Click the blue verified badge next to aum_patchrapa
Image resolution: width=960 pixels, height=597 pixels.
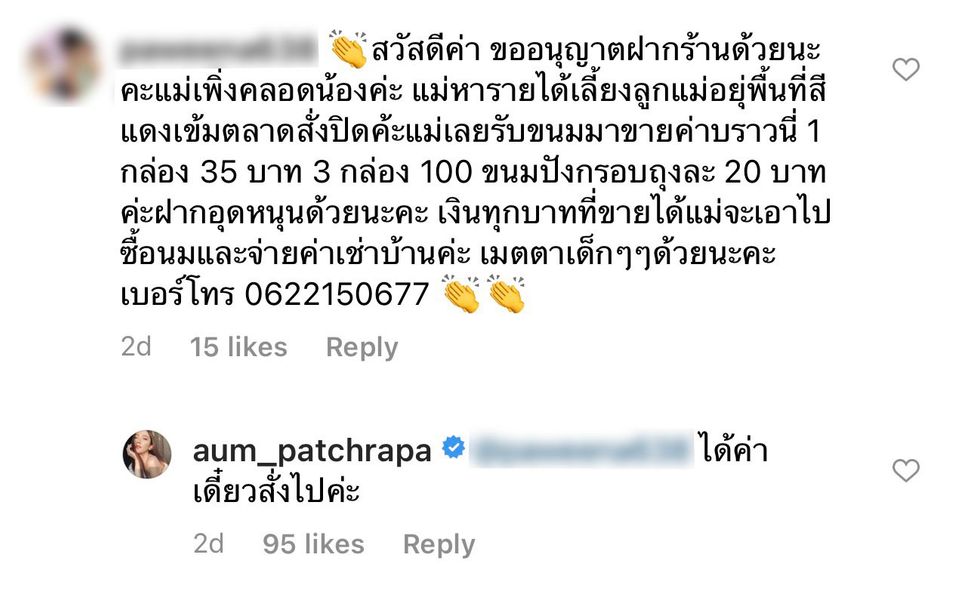pos(453,448)
